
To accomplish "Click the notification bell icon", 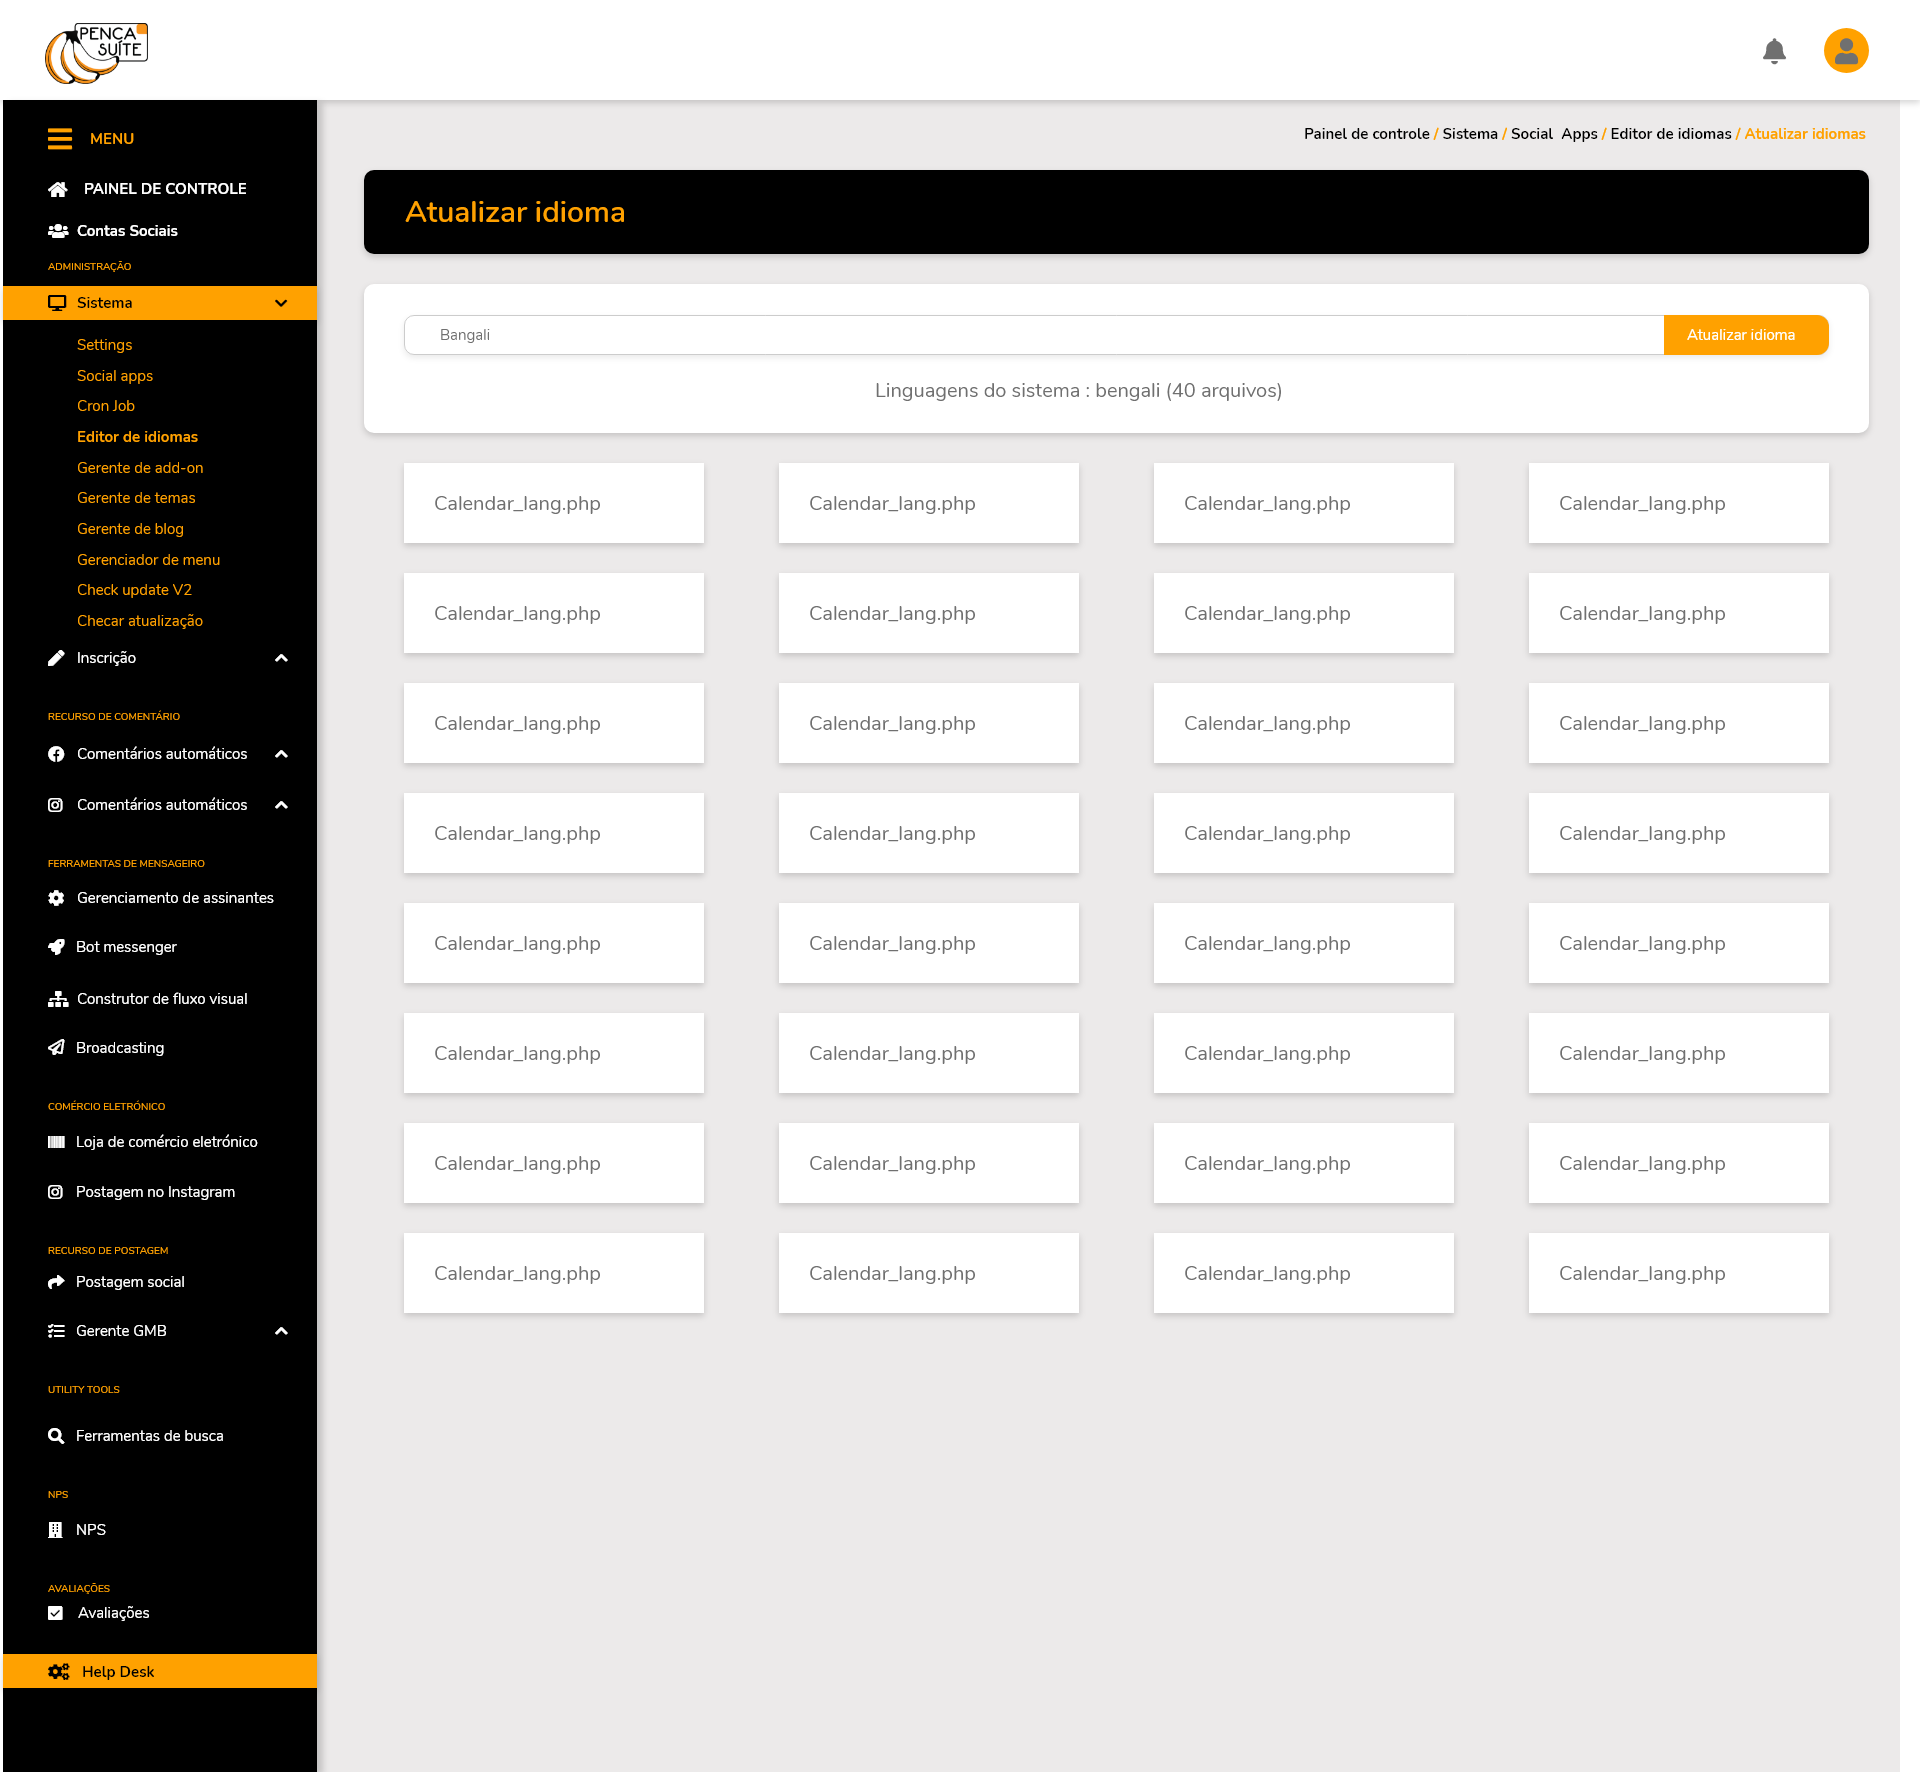I will pos(1774,51).
